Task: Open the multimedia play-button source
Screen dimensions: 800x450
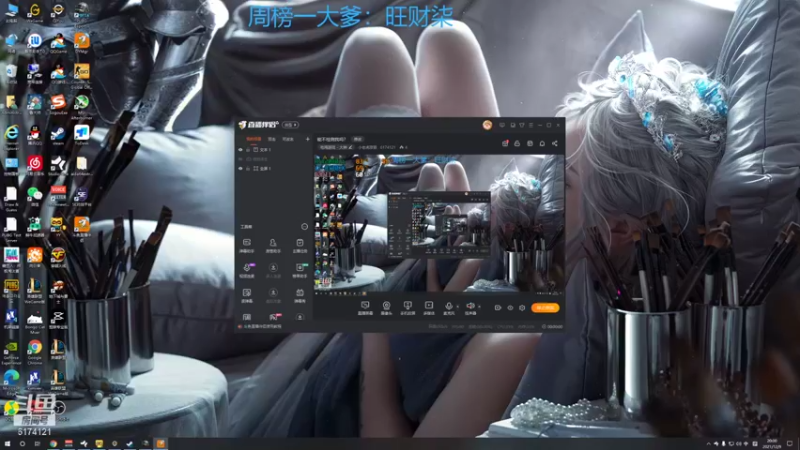Action: coord(429,308)
